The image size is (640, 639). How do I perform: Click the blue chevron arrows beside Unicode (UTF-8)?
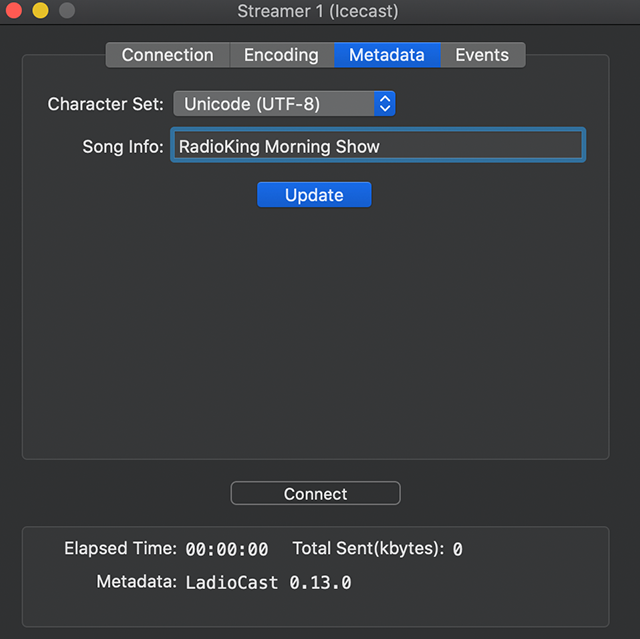coord(385,104)
